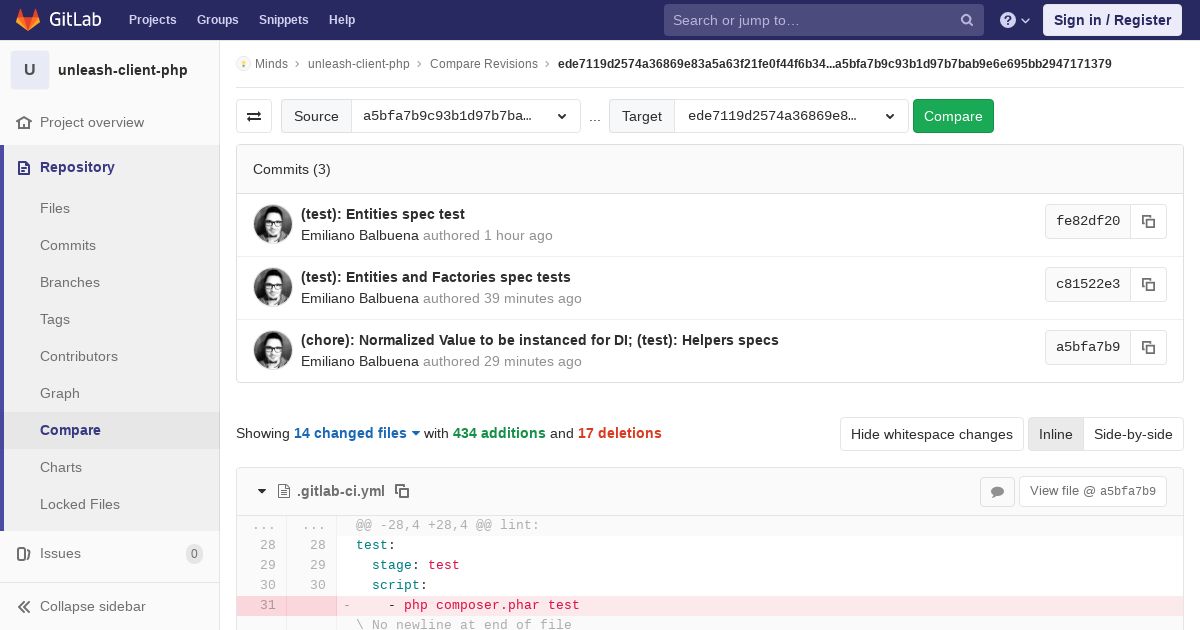
Task: Open the Help question mark menu
Action: 1015,20
